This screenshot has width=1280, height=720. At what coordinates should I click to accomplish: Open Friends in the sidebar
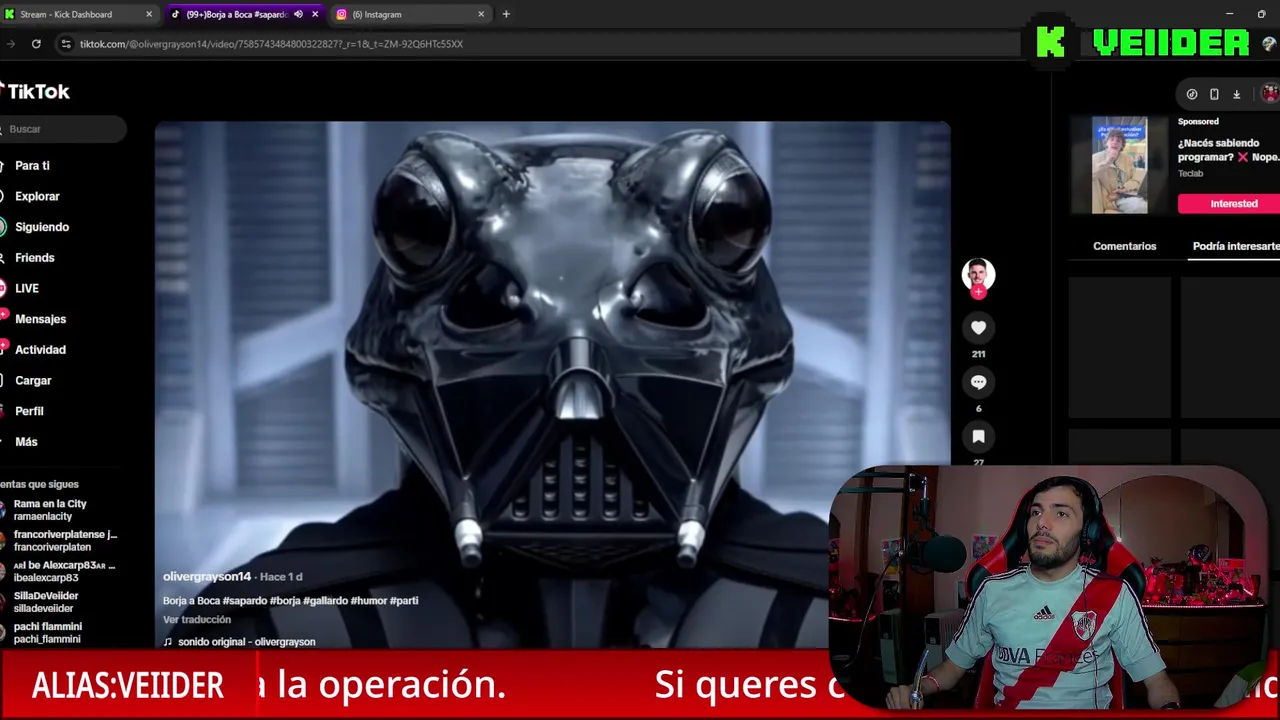(35, 258)
